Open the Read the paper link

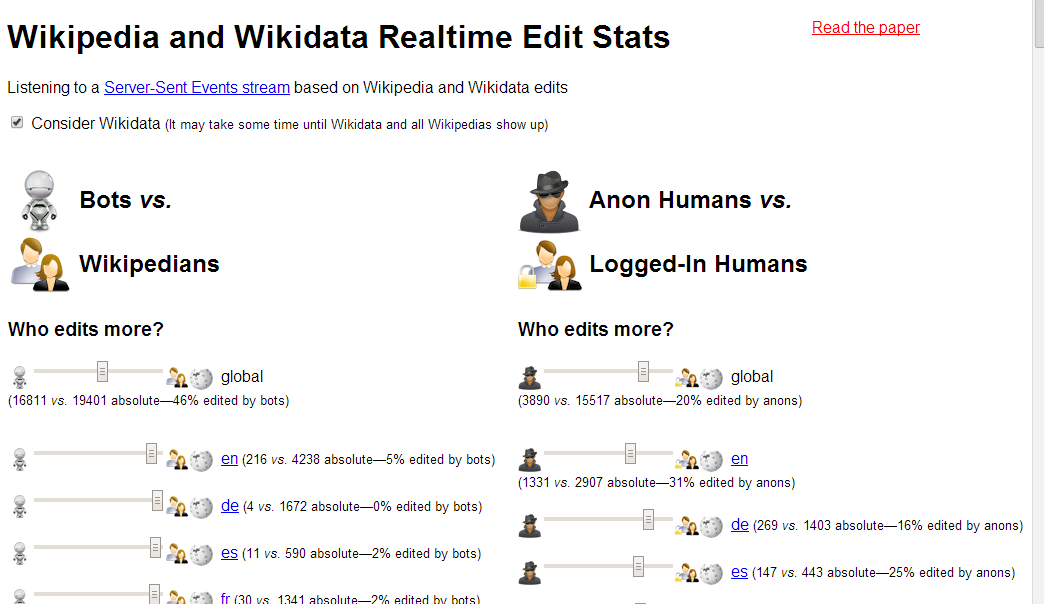pos(865,27)
